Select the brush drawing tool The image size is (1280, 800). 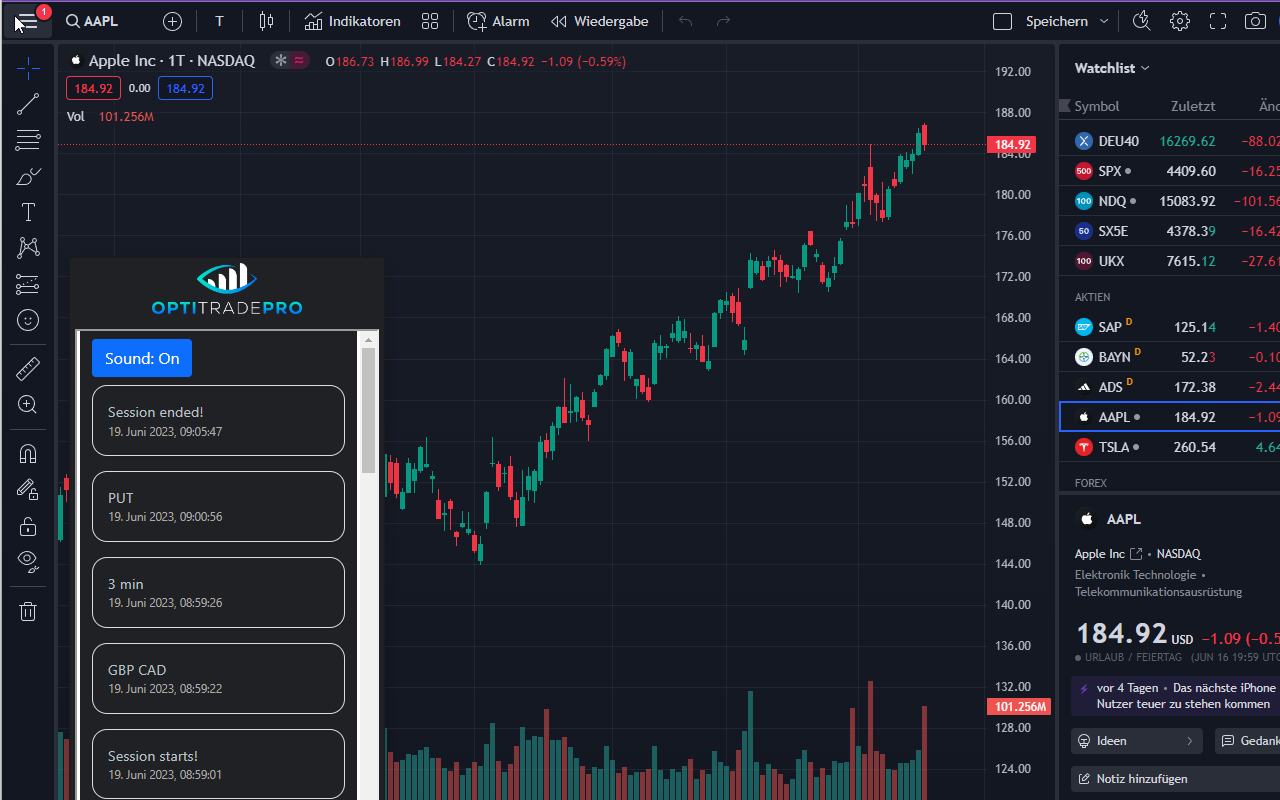click(x=28, y=177)
